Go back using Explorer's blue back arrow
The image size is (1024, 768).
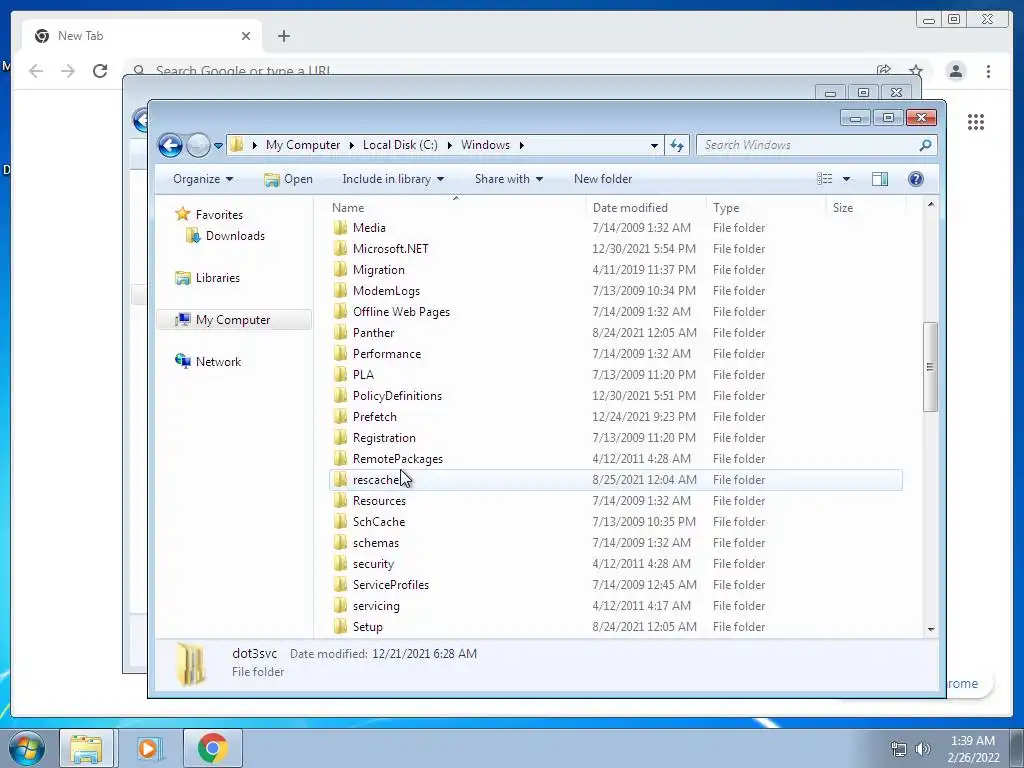(170, 145)
